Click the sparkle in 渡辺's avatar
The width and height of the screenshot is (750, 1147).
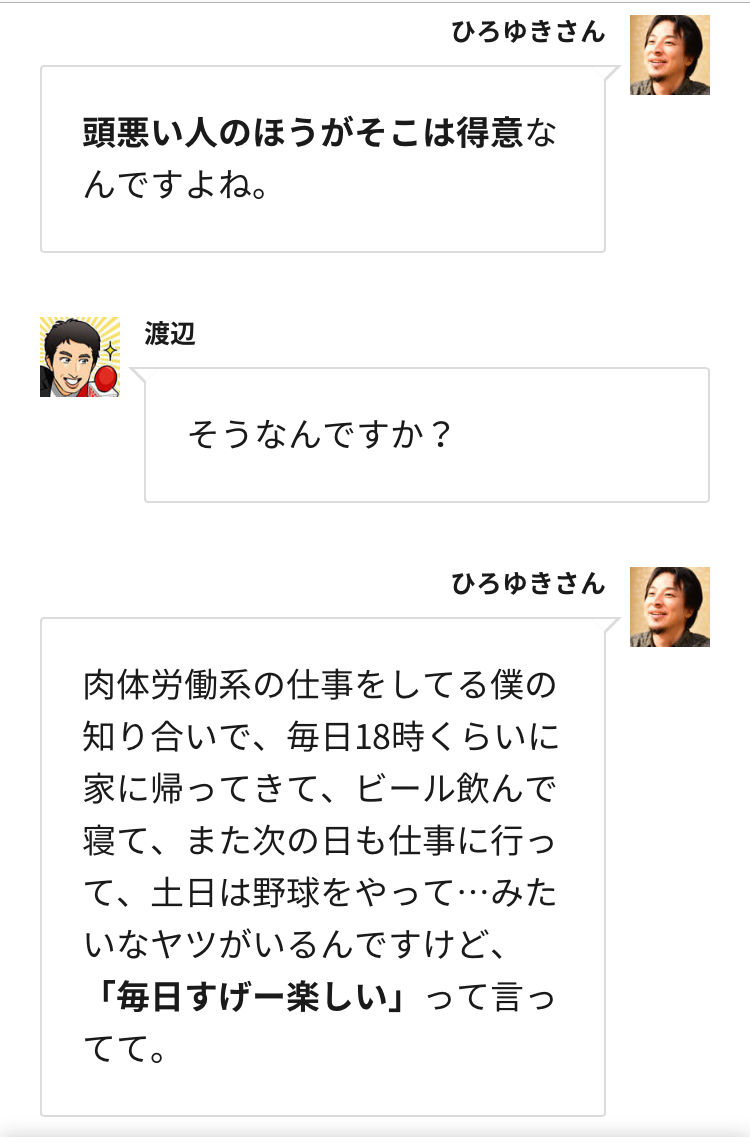110,352
